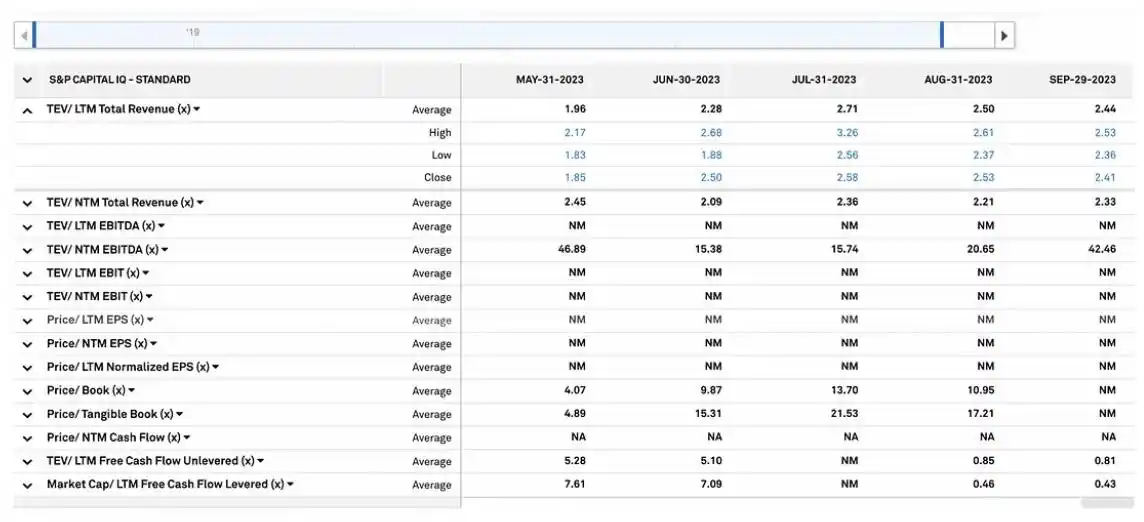Expand Market Cap/ LTM Free Cash Flow Levered

27,485
